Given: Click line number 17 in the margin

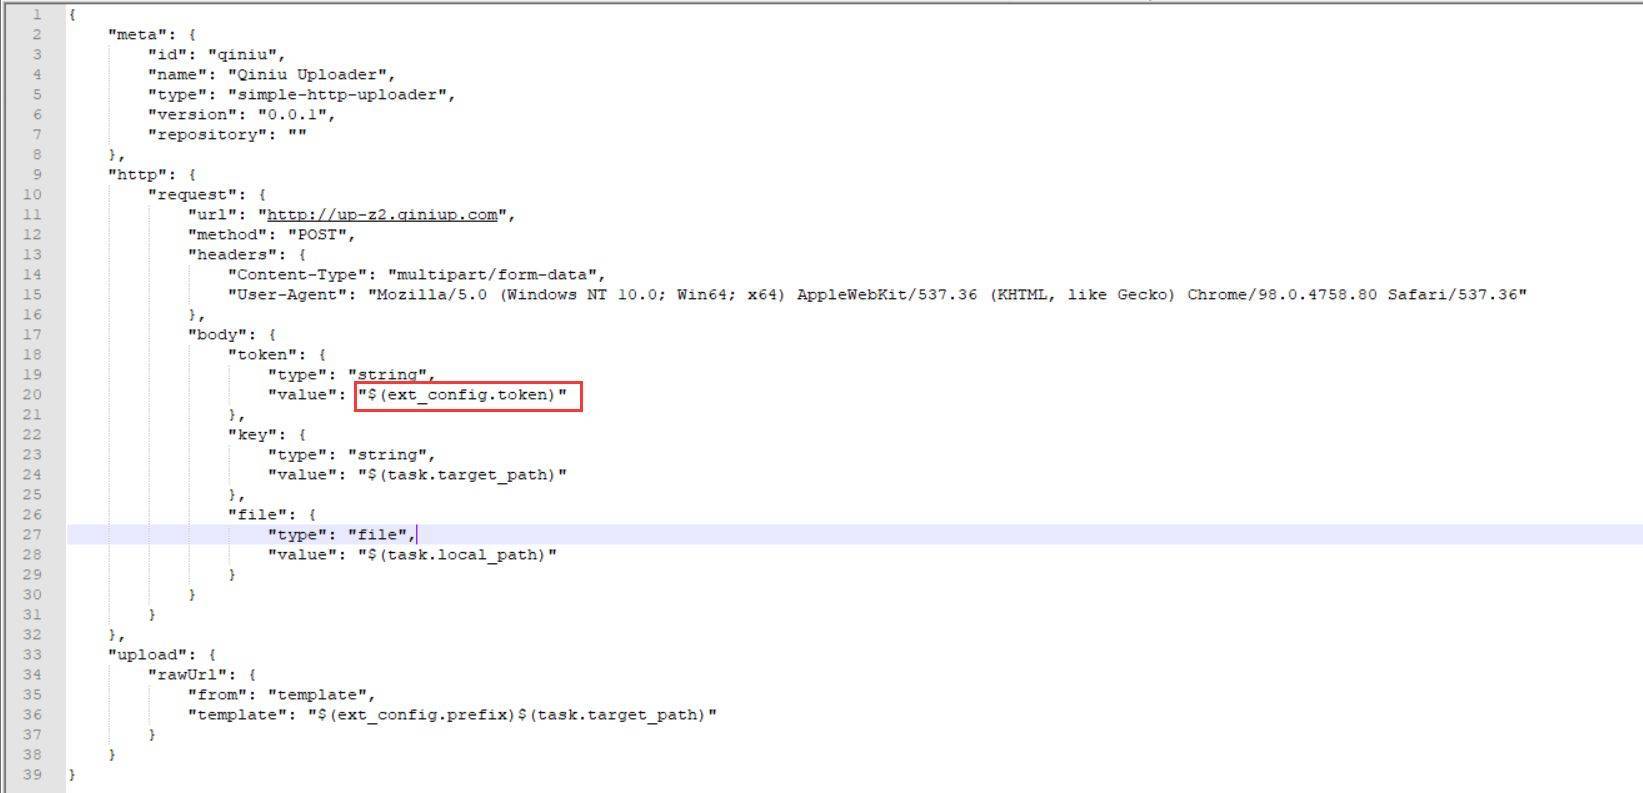Looking at the screenshot, I should tap(32, 335).
